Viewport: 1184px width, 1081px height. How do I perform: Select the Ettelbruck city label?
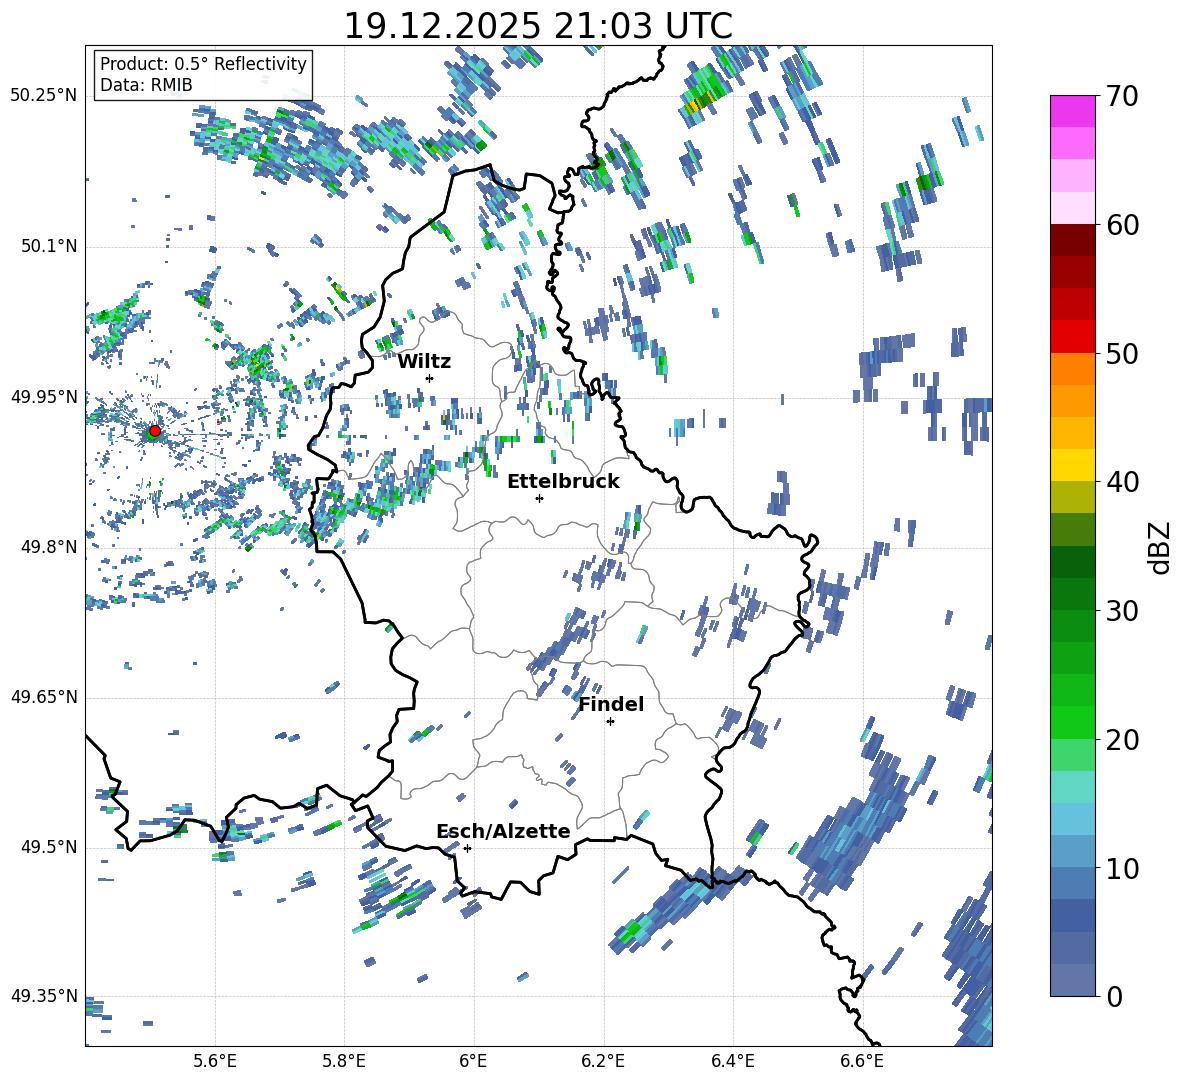(563, 481)
